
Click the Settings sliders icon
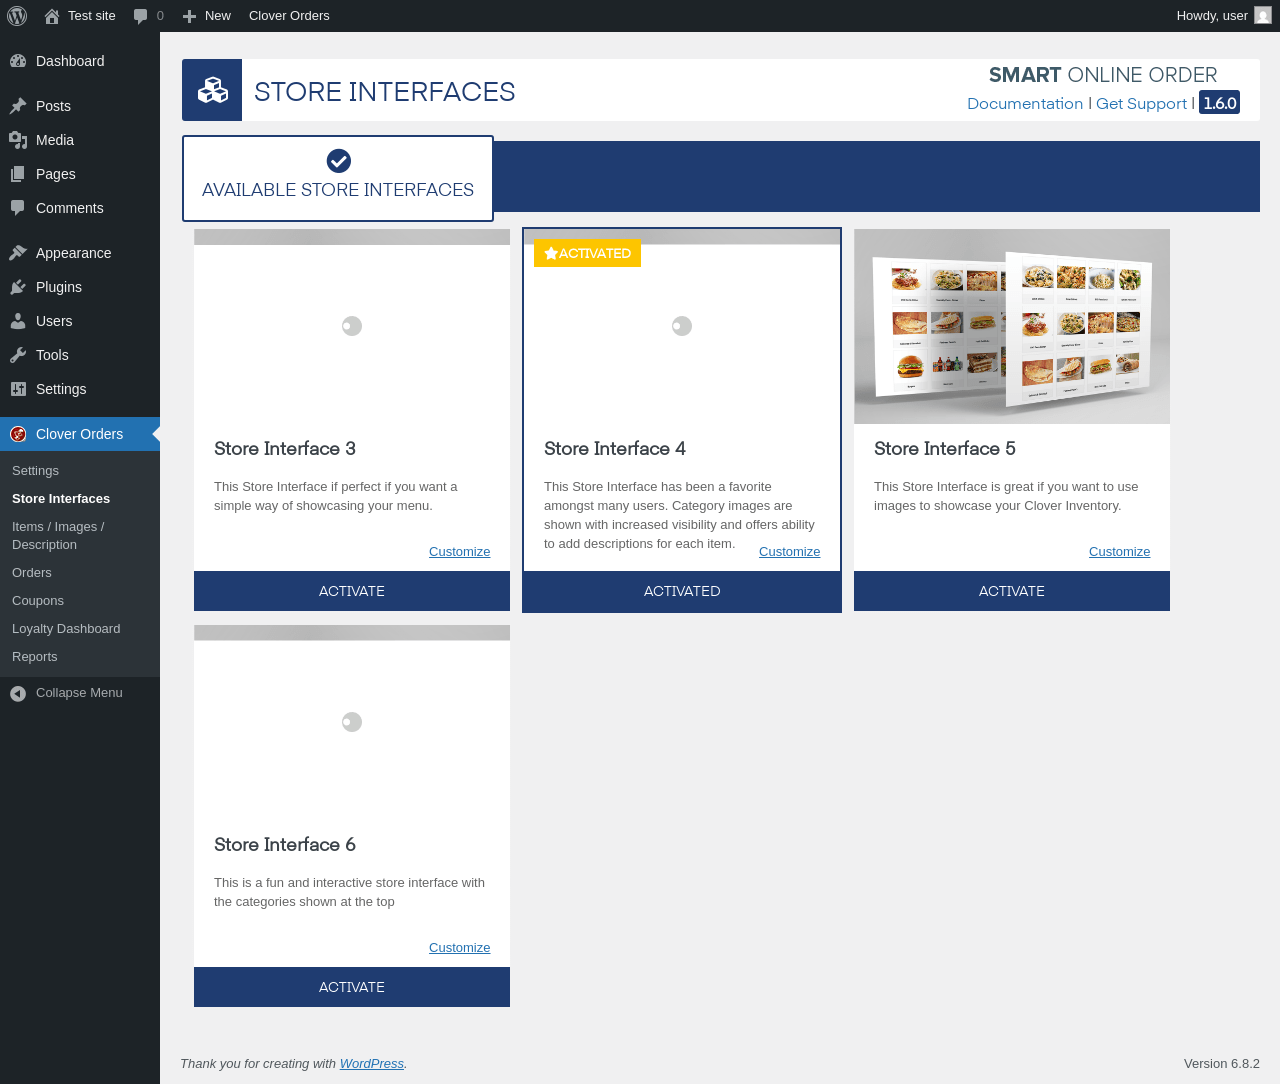(18, 389)
